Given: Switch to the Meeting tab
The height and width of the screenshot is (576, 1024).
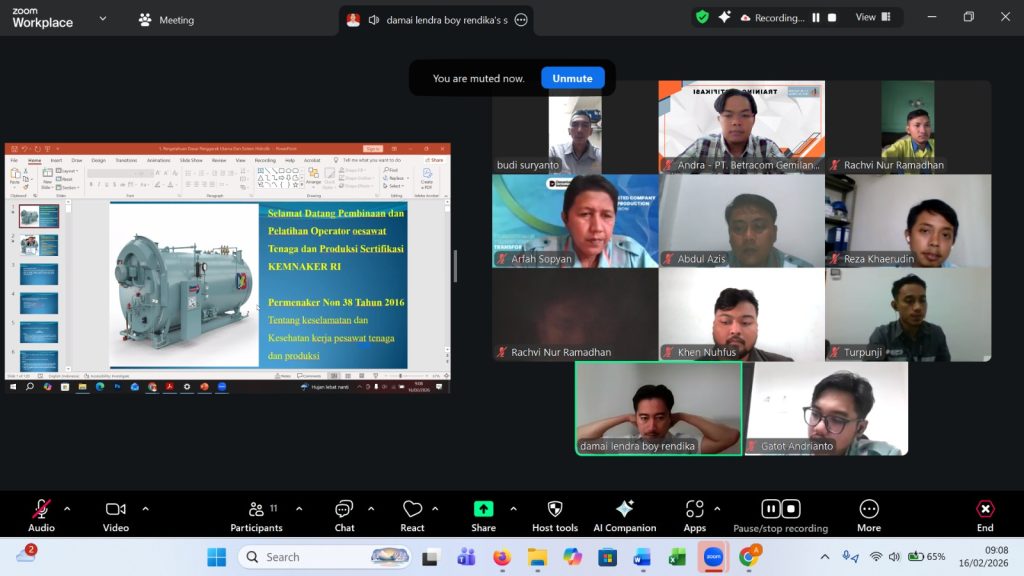Looking at the screenshot, I should click(166, 19).
